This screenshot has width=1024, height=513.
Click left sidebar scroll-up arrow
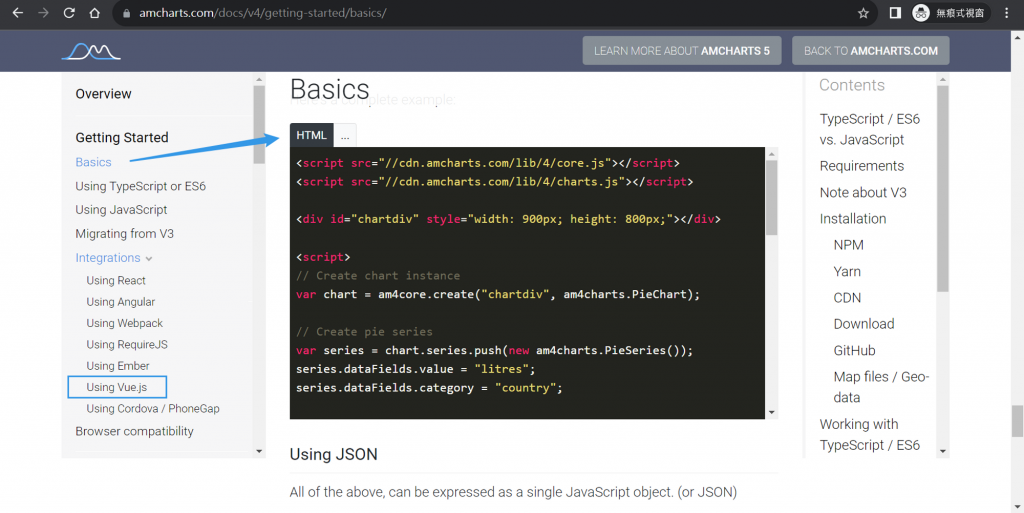click(259, 80)
